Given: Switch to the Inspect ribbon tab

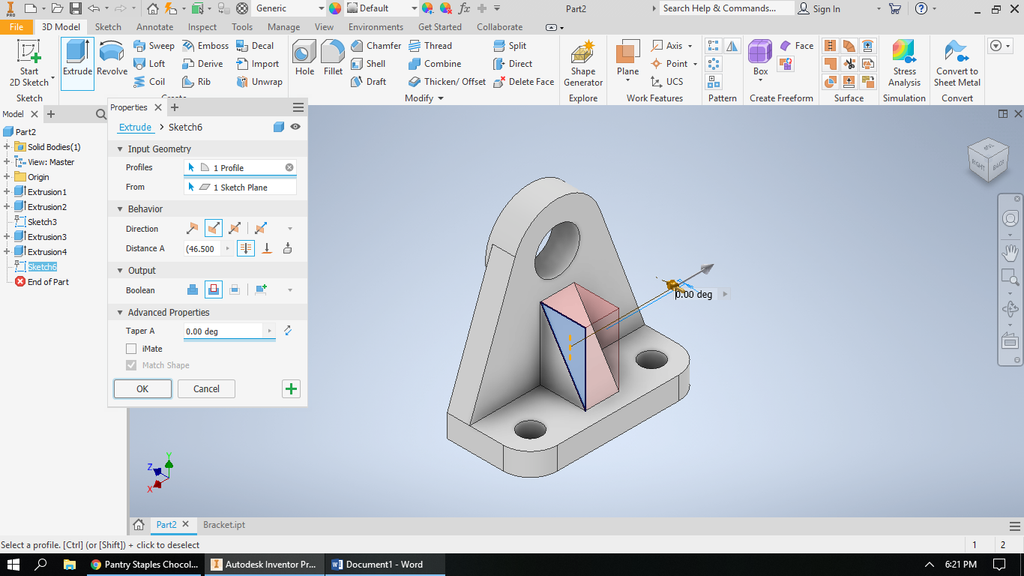Looking at the screenshot, I should [202, 27].
